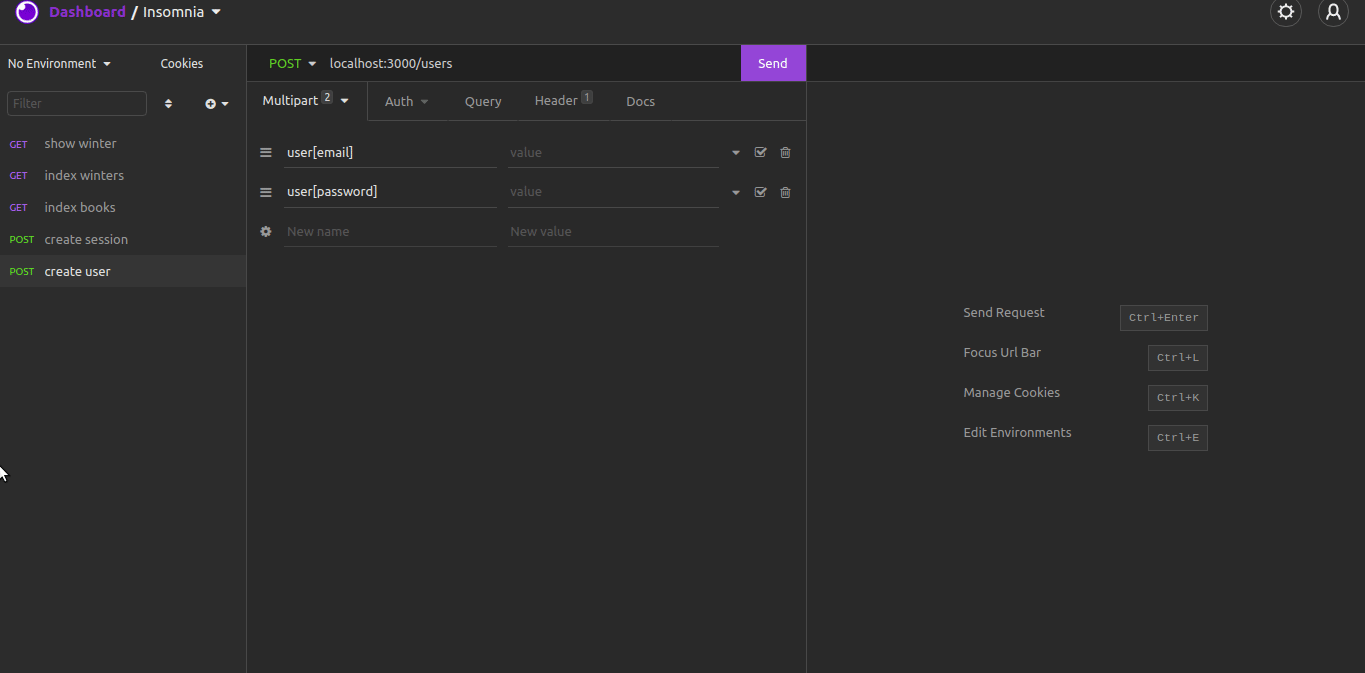Viewport: 1365px width, 673px height.
Task: Select the create session request
Action: pyautogui.click(x=123, y=240)
